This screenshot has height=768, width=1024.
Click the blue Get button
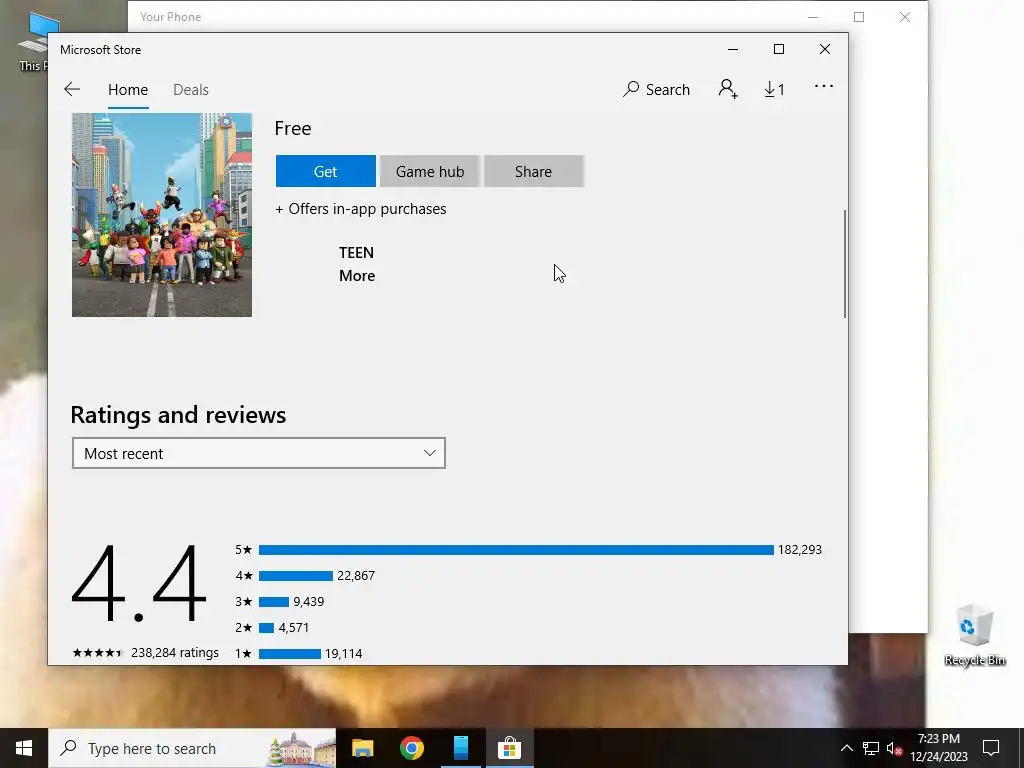(x=325, y=171)
